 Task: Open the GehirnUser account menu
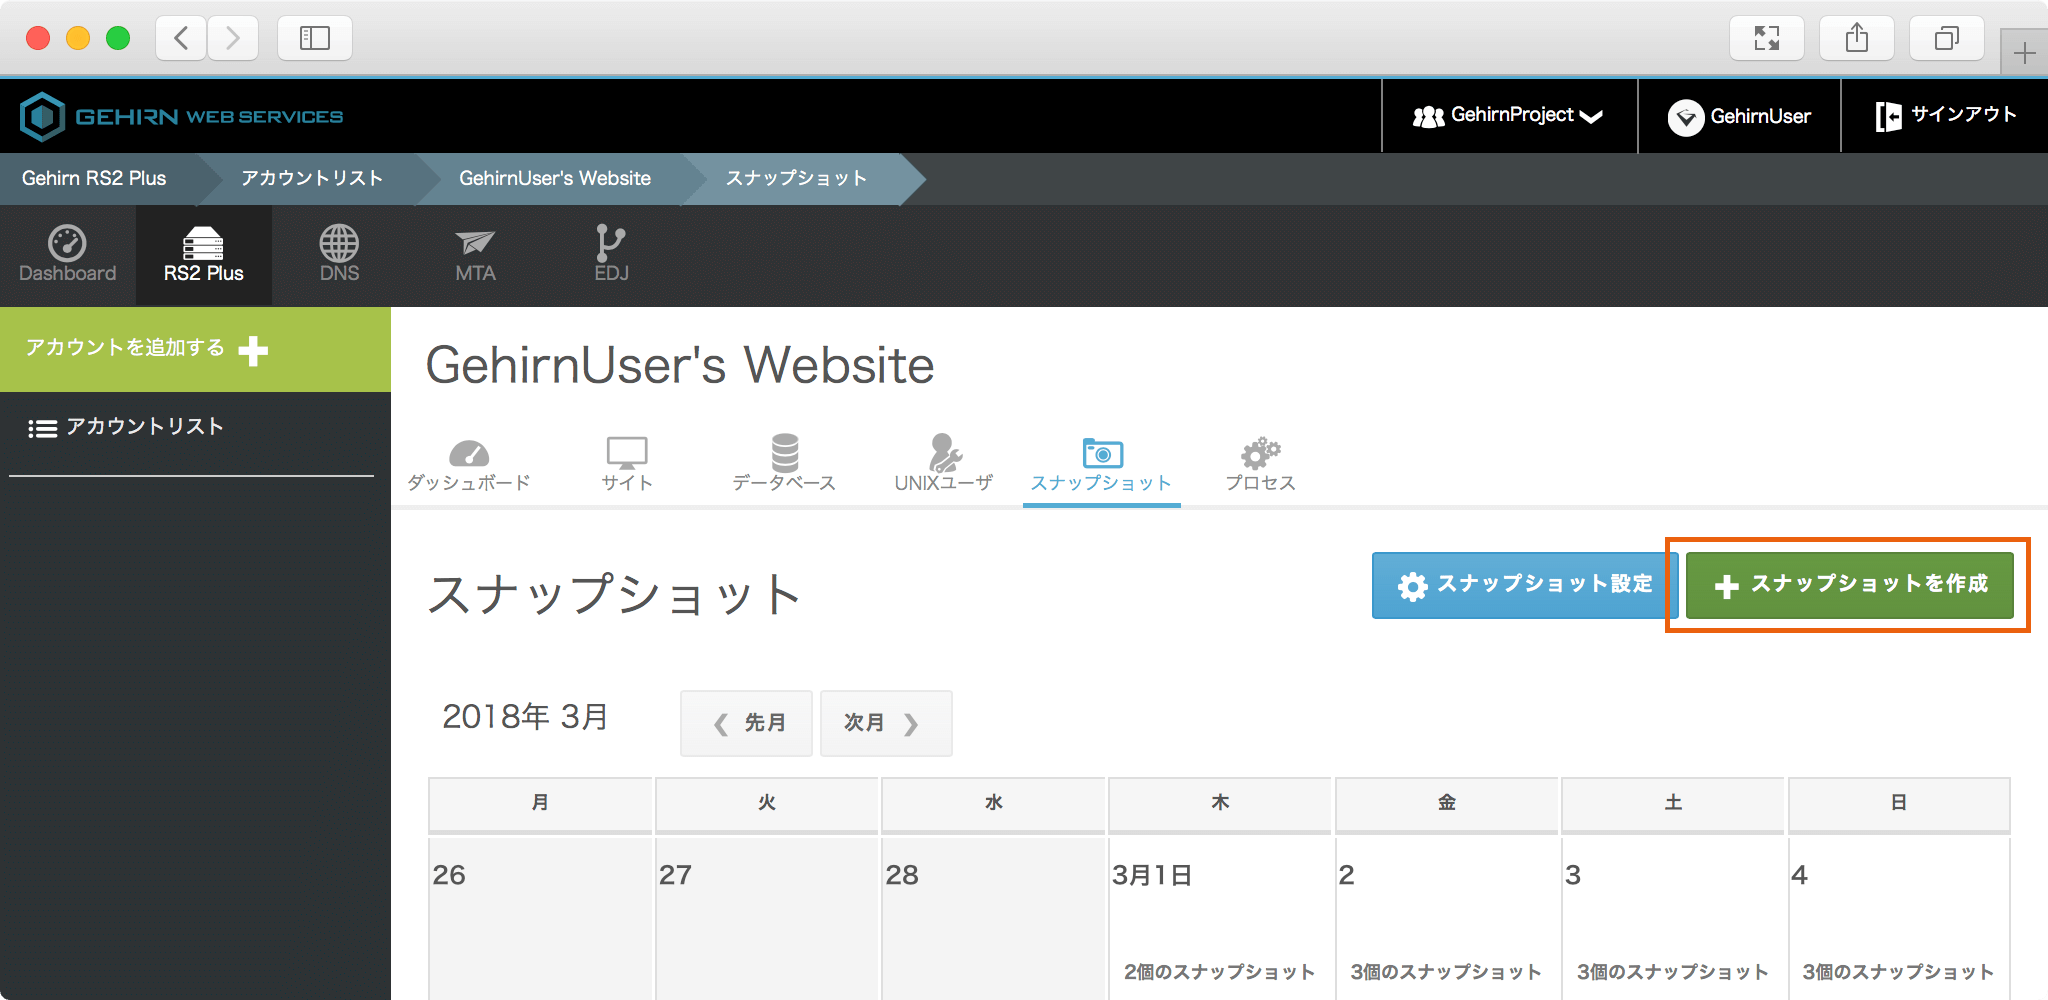(x=1739, y=116)
